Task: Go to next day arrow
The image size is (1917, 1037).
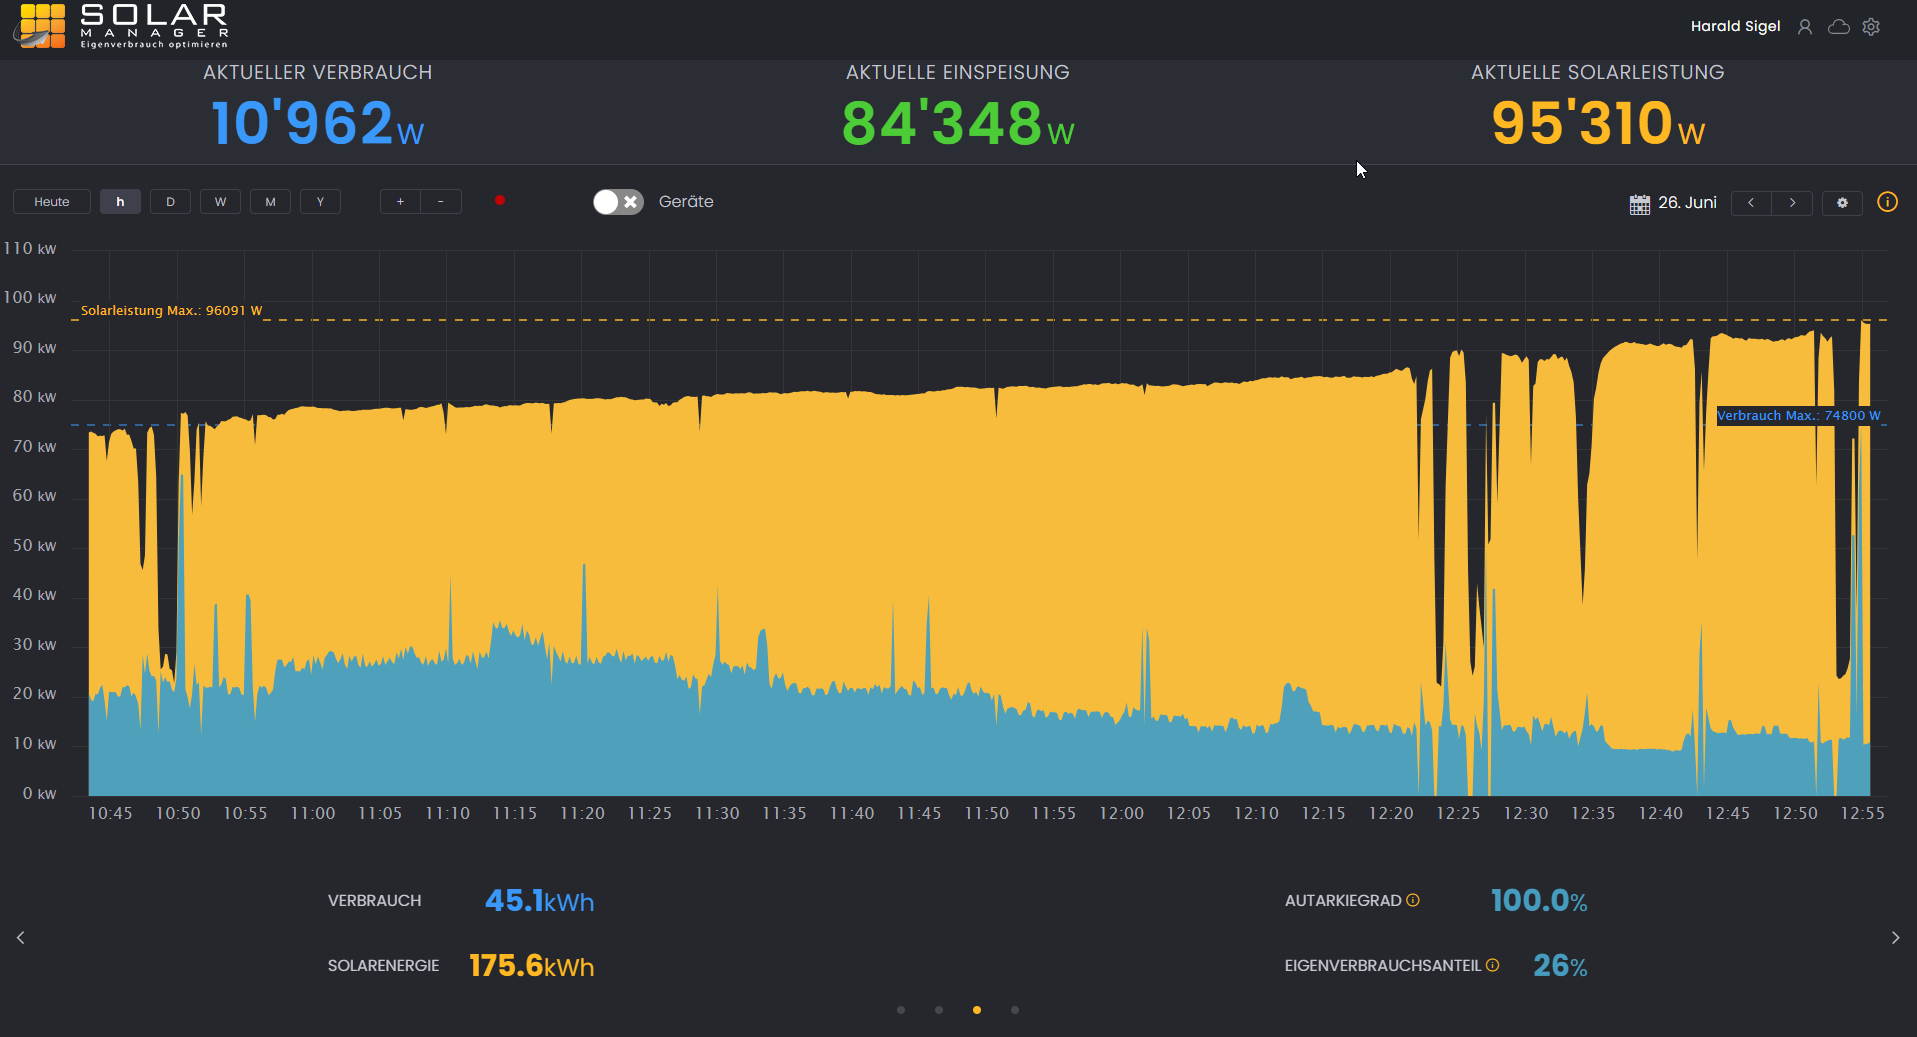Action: pos(1792,203)
